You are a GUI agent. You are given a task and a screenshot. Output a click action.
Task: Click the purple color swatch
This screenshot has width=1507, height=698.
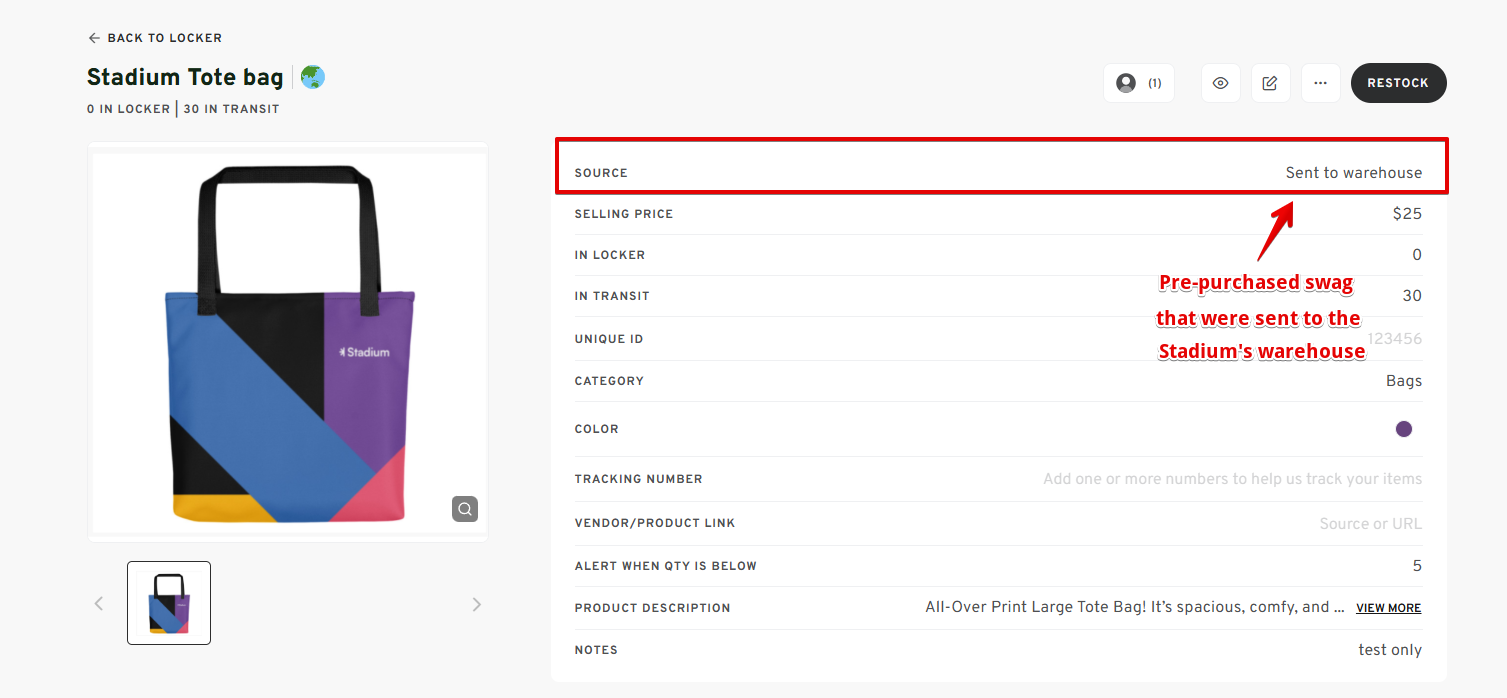coord(1404,429)
